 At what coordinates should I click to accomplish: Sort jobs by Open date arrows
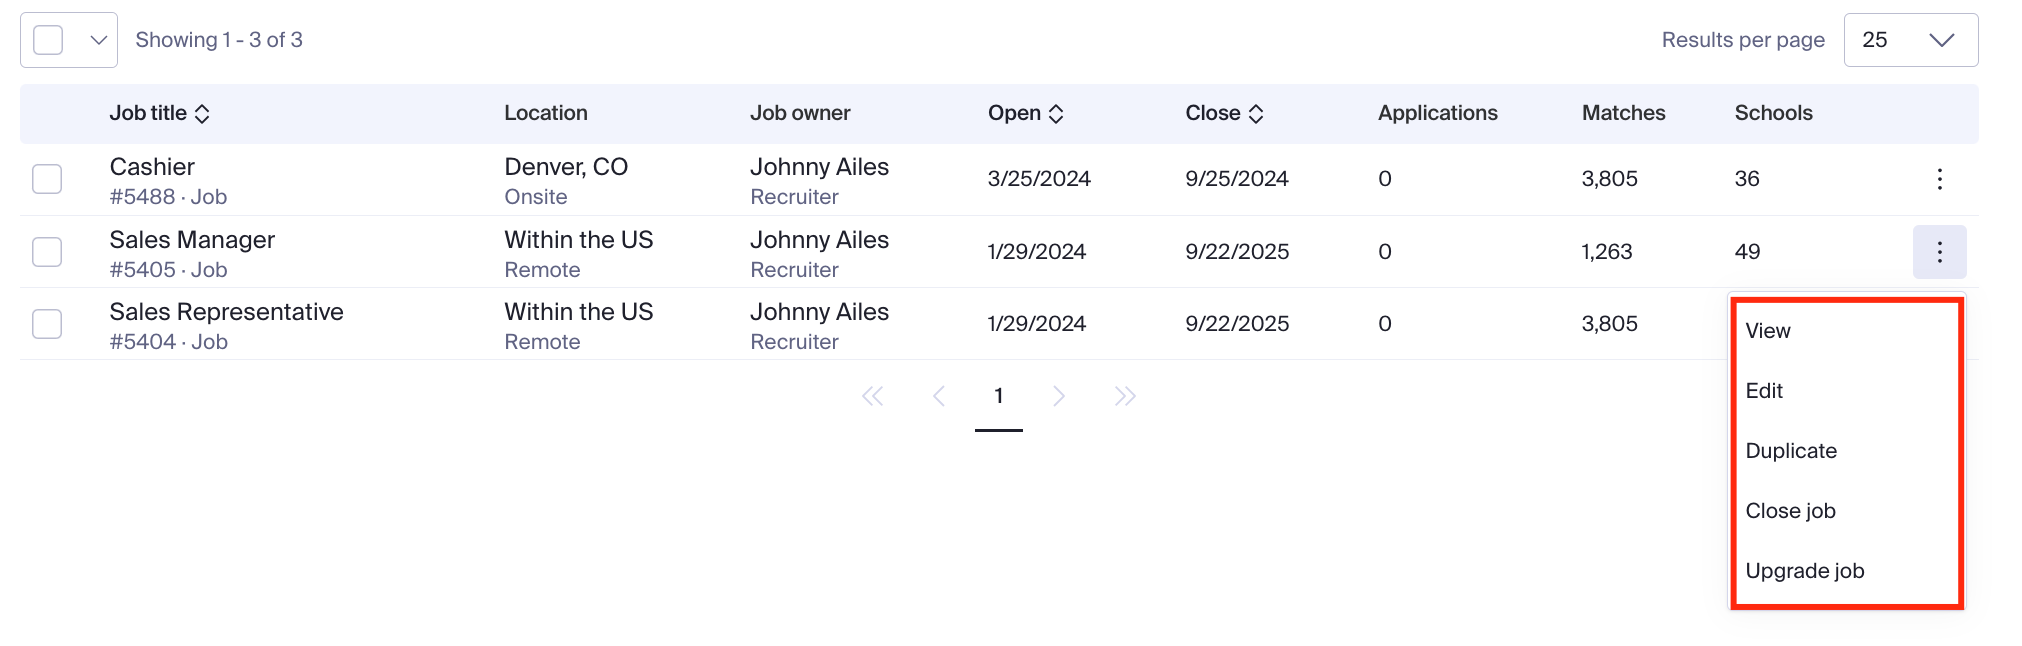click(x=1056, y=114)
